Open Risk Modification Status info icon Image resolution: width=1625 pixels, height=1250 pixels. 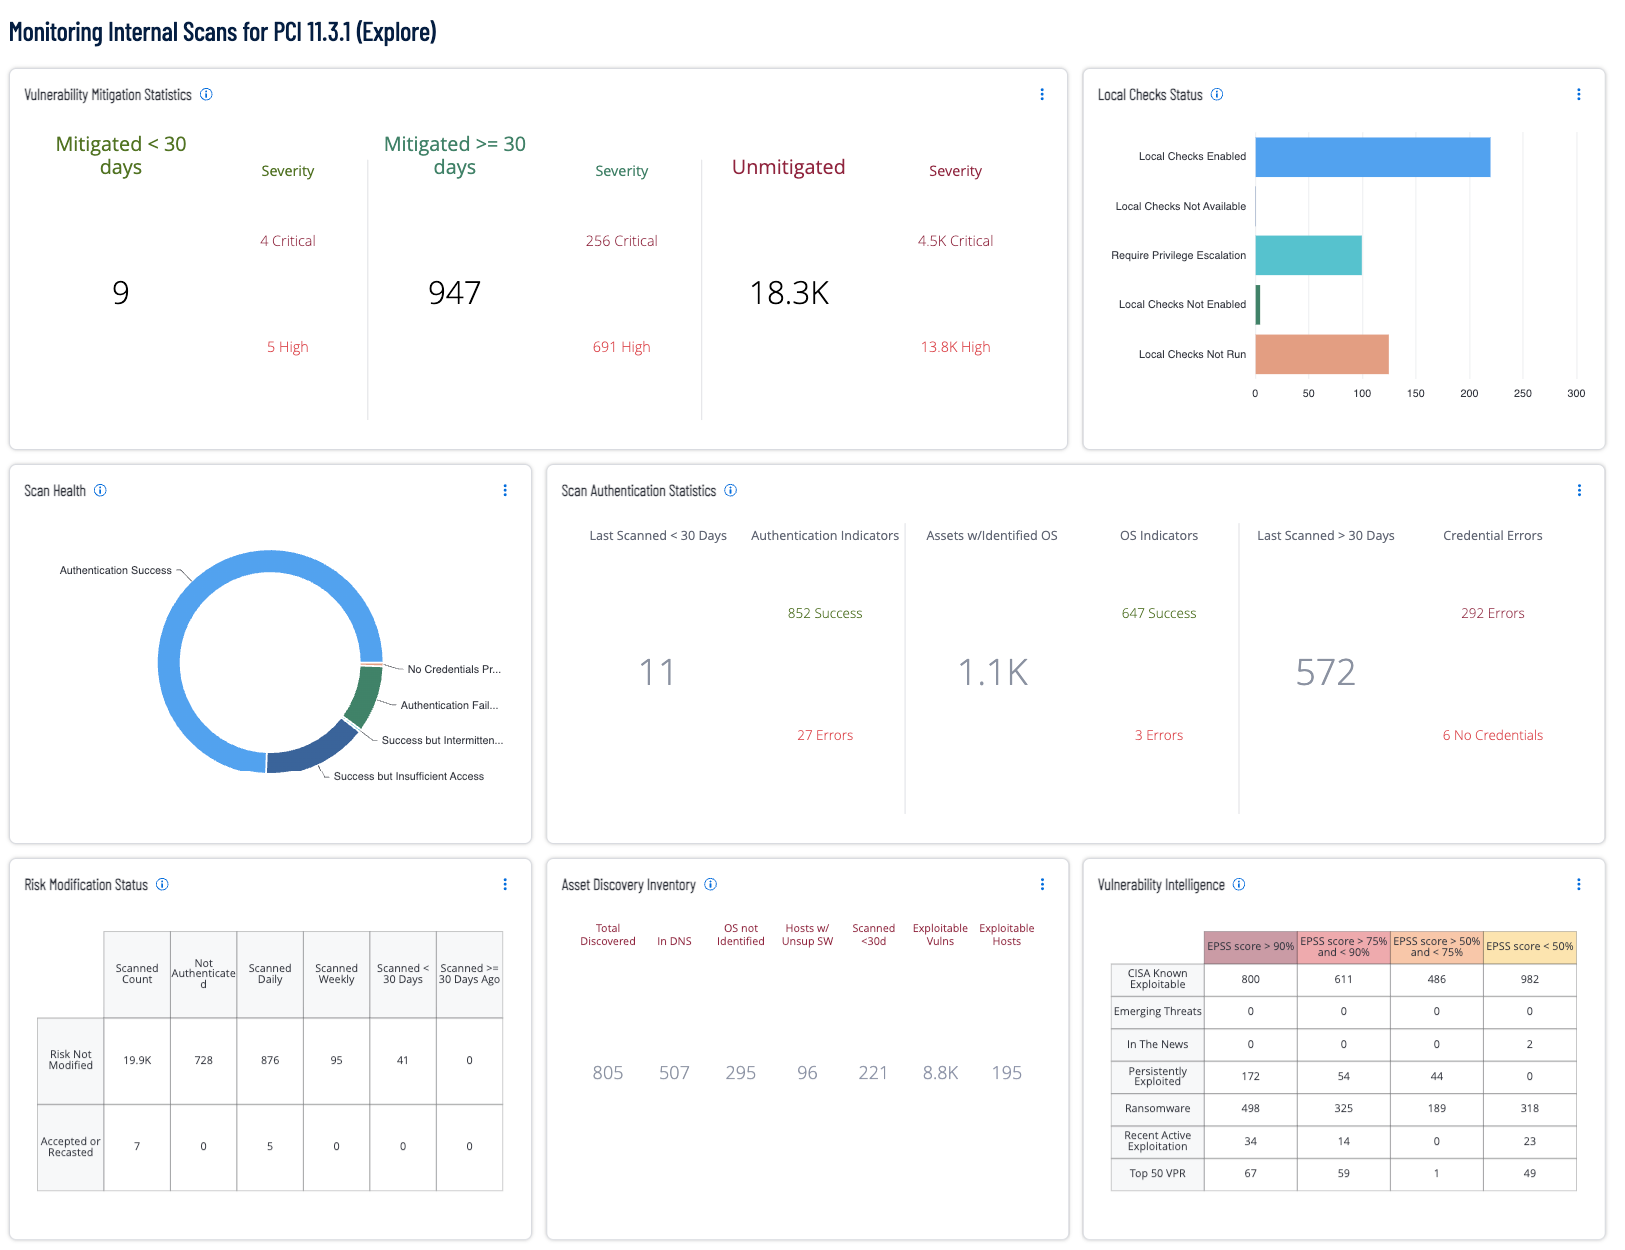tap(162, 885)
